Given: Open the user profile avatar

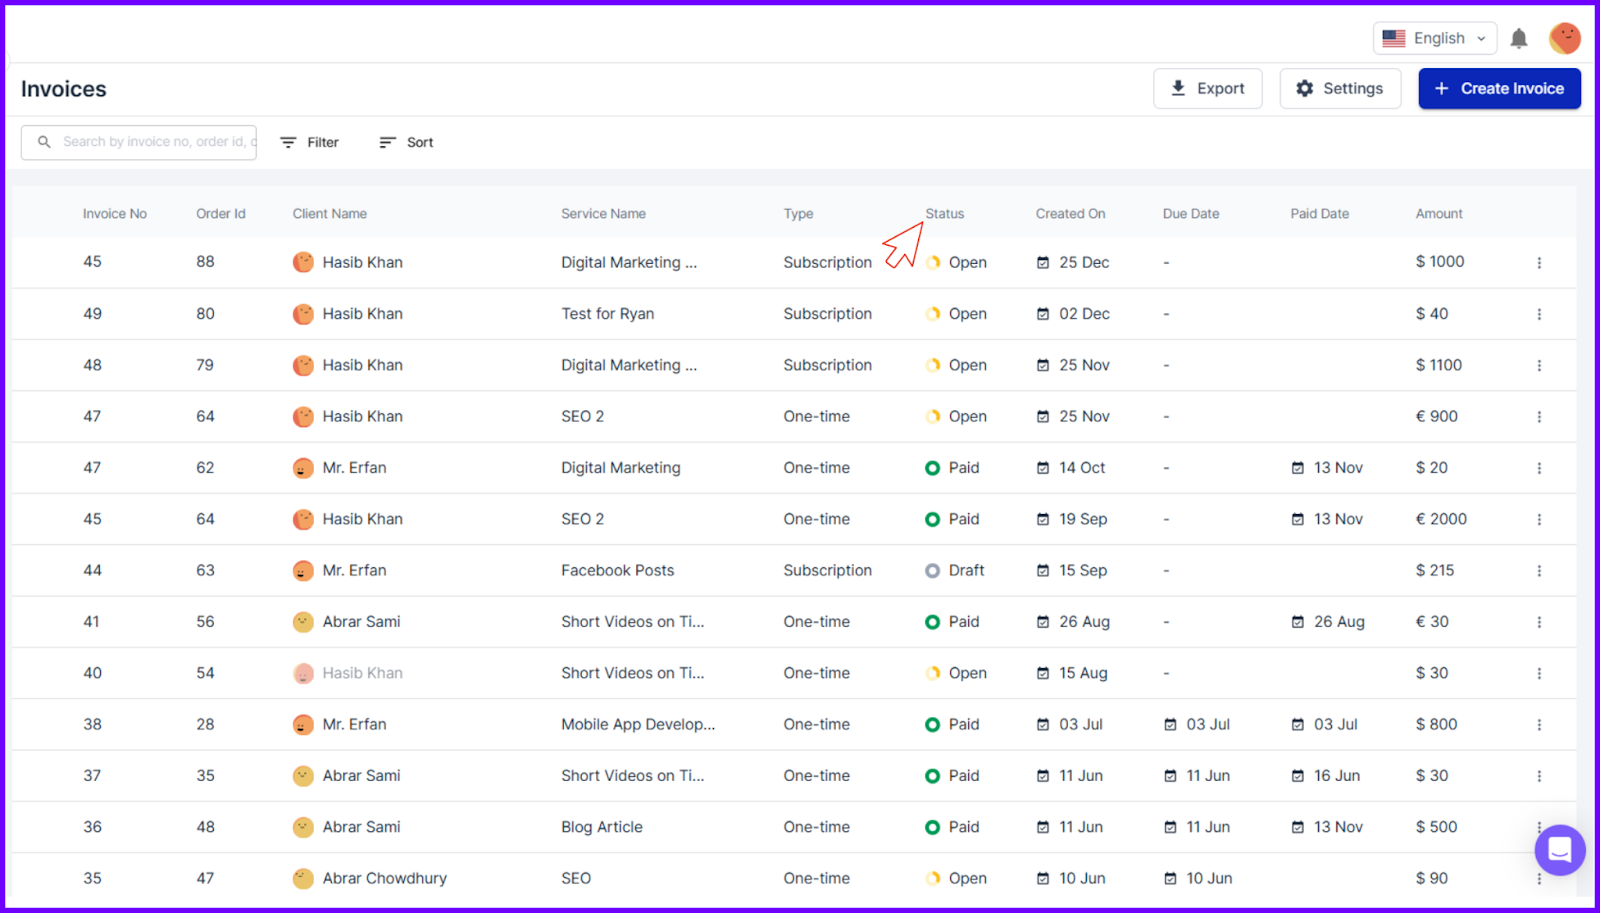Looking at the screenshot, I should 1564,39.
